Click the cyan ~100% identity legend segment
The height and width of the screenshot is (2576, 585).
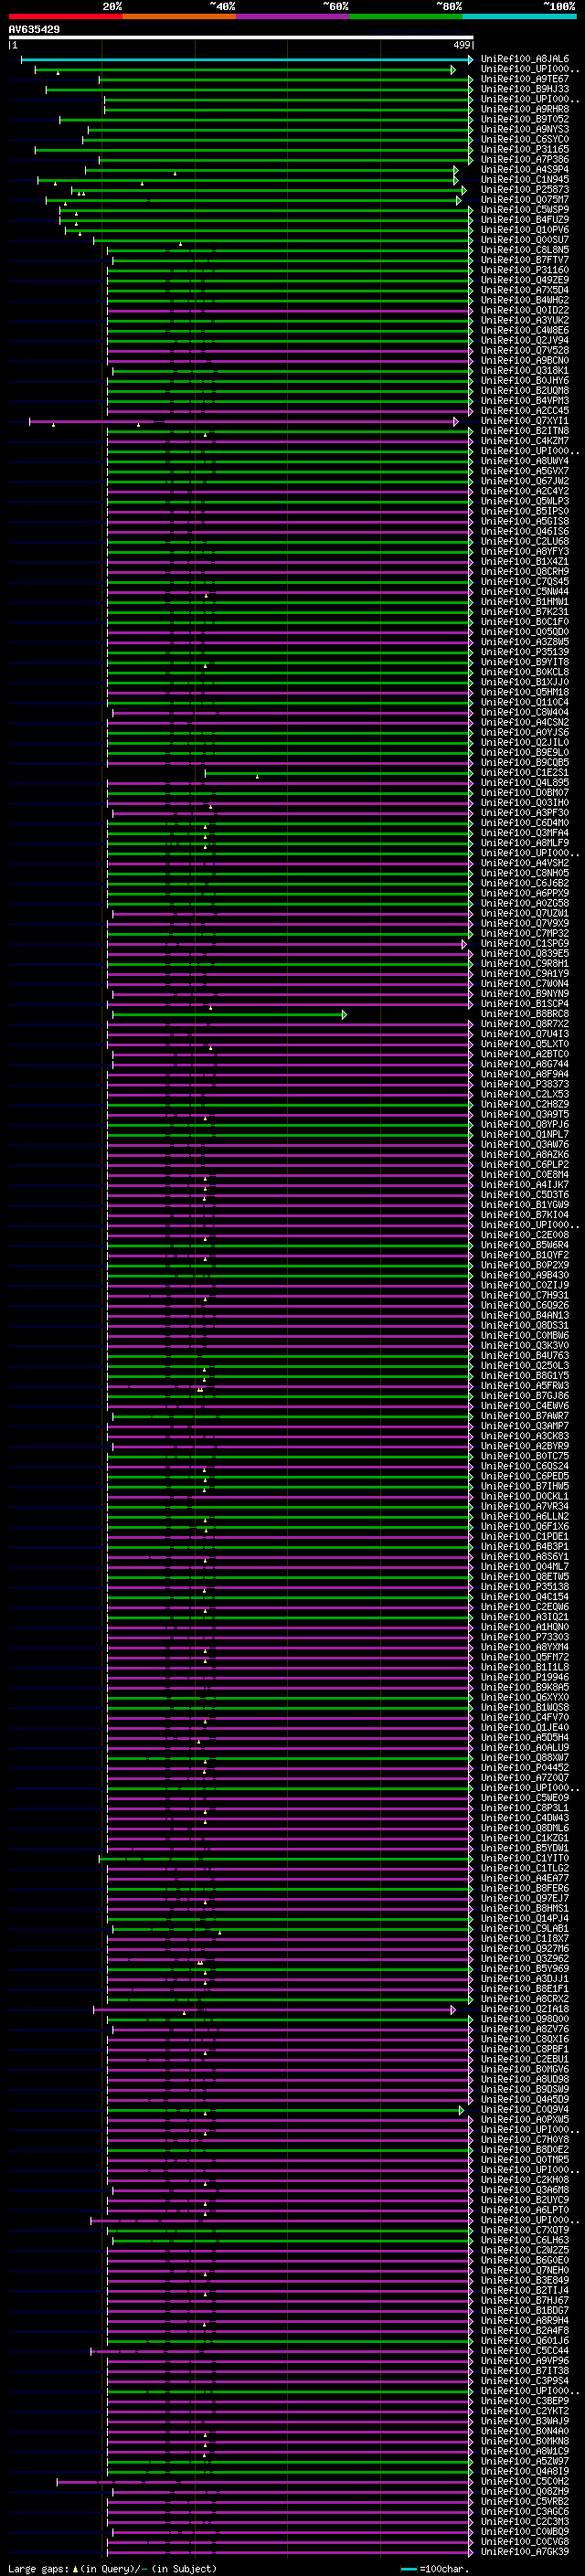tap(519, 16)
